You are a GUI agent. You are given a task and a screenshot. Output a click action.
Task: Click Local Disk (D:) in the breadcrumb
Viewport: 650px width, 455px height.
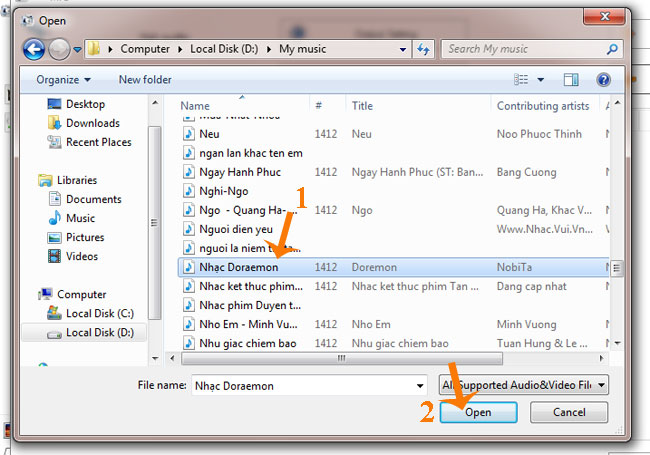(x=224, y=49)
